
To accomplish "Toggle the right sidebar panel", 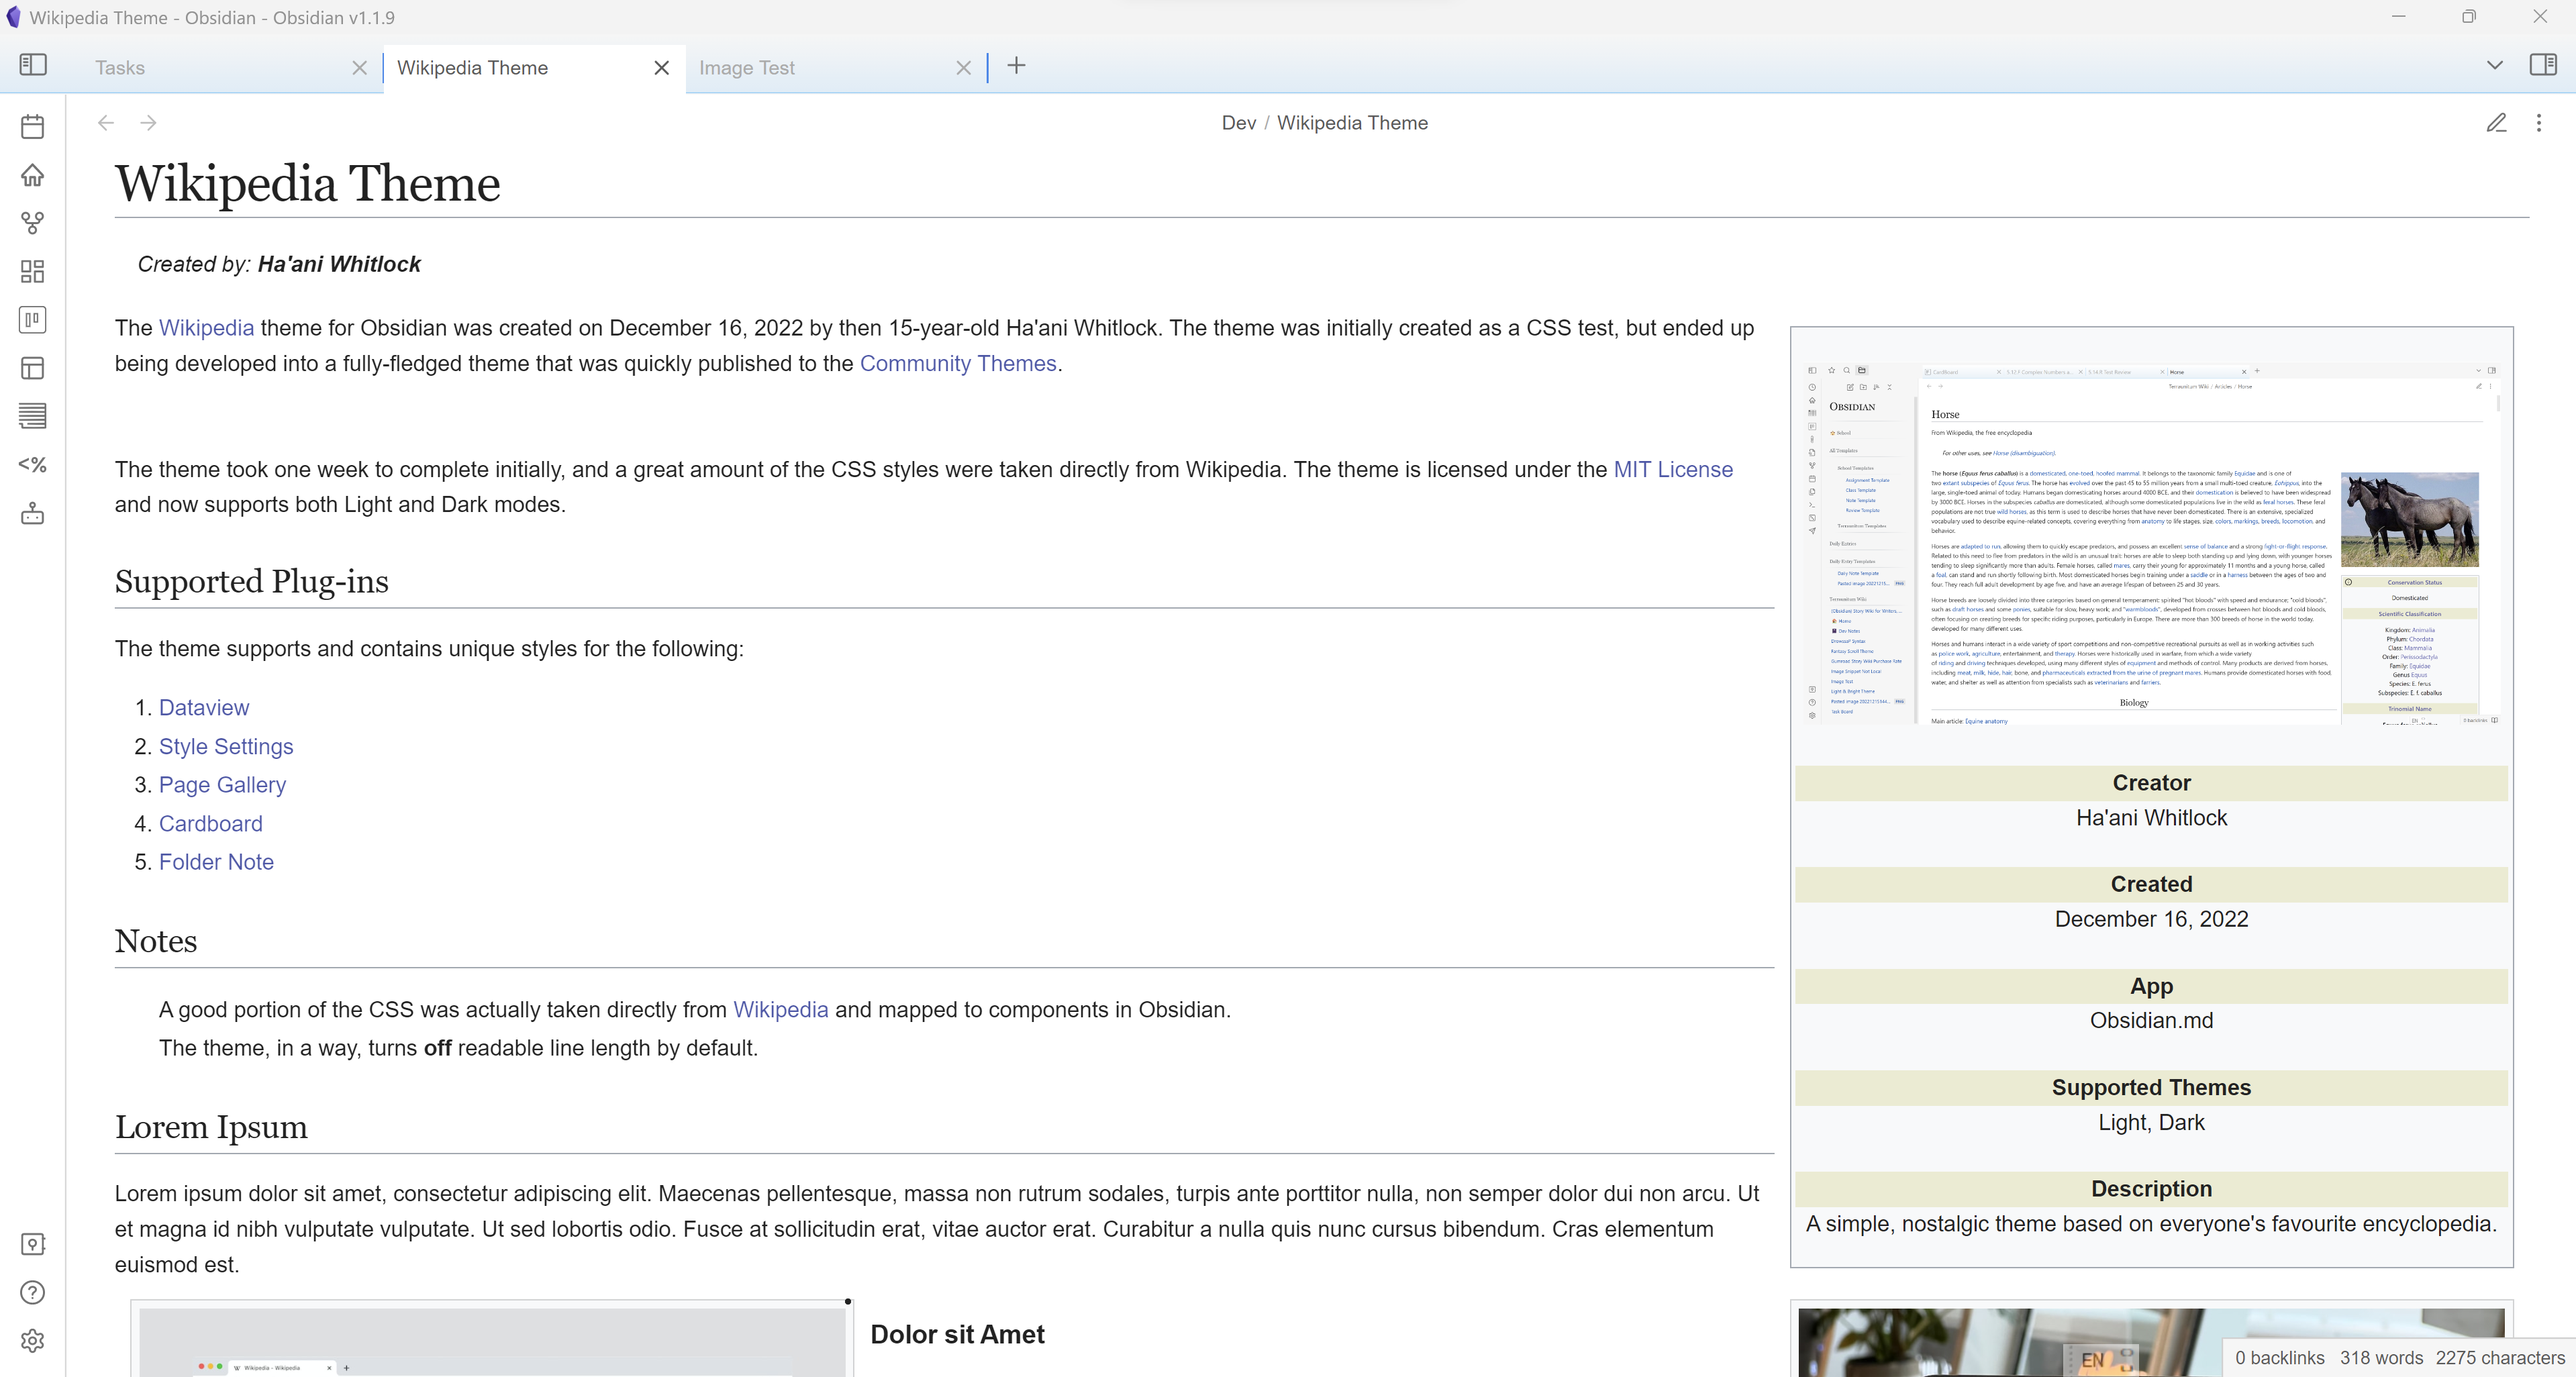I will [x=2543, y=65].
